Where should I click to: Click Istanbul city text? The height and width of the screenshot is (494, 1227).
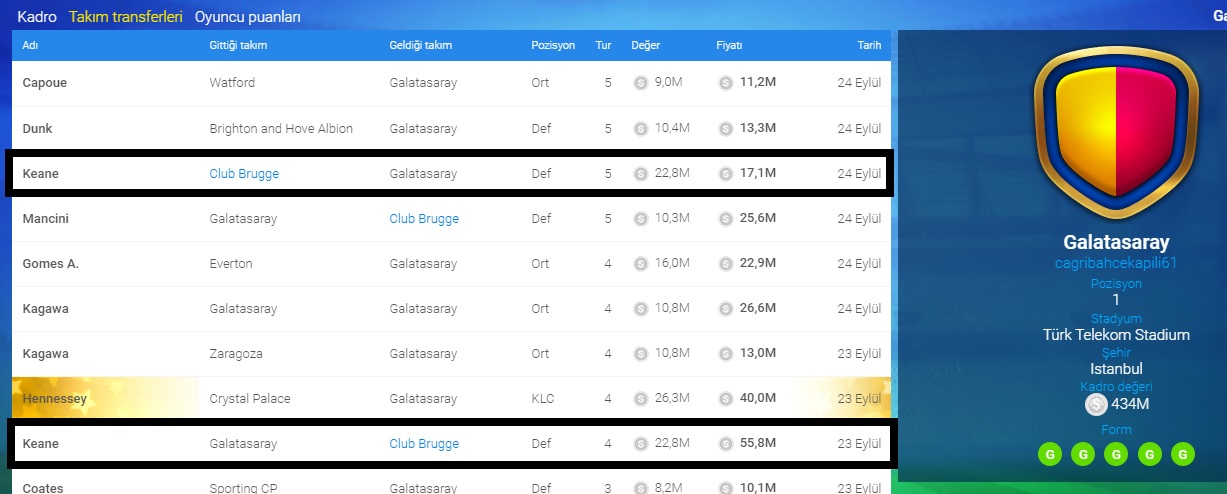[1116, 369]
